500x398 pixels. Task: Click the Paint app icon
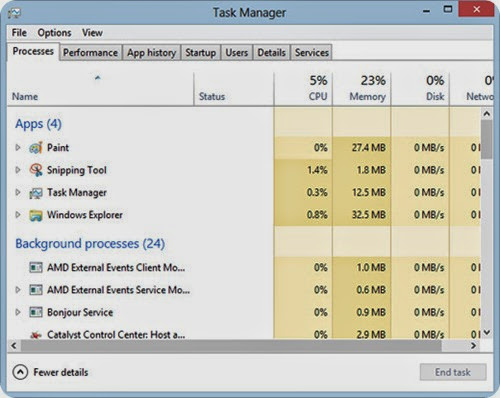pyautogui.click(x=36, y=148)
